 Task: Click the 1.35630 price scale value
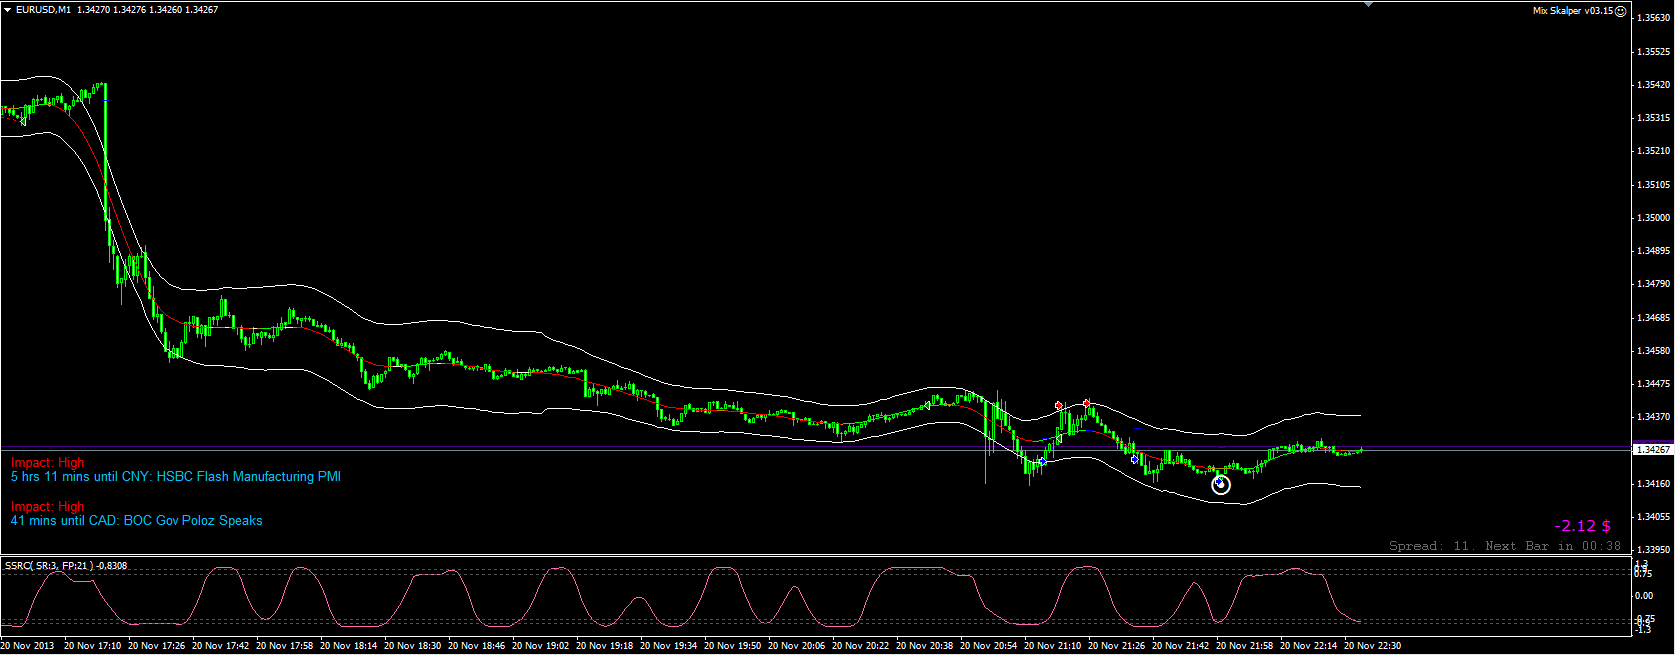click(1653, 18)
